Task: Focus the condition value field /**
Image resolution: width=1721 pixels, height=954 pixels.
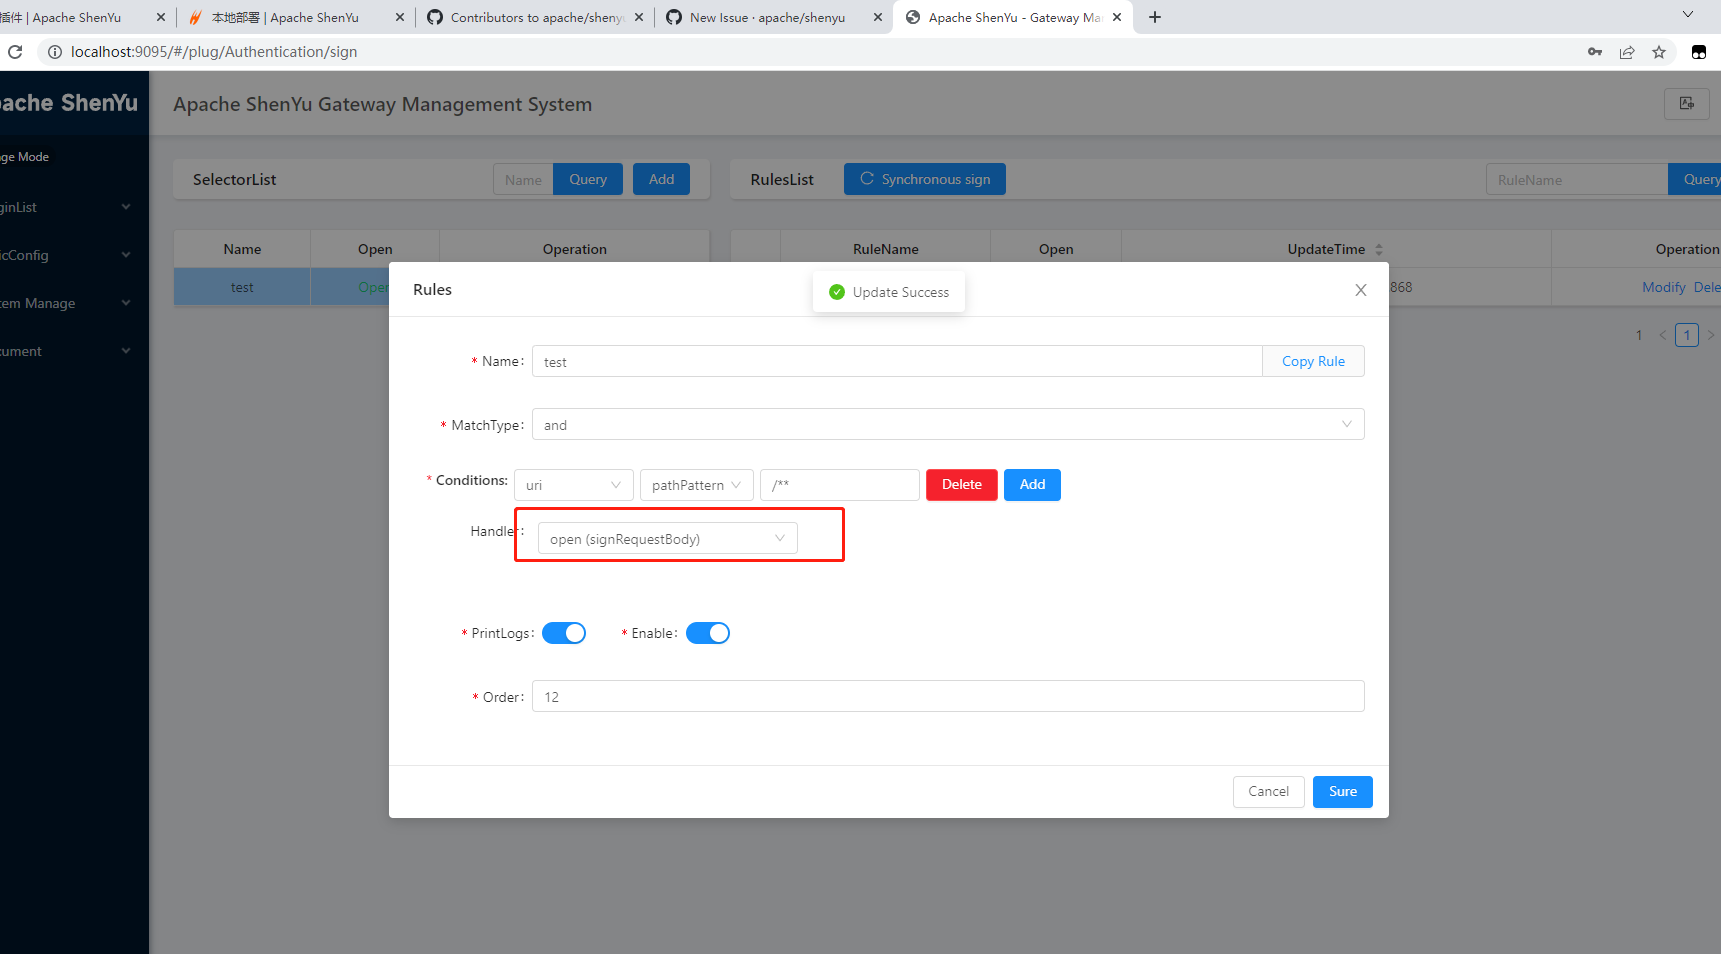Action: pyautogui.click(x=840, y=485)
